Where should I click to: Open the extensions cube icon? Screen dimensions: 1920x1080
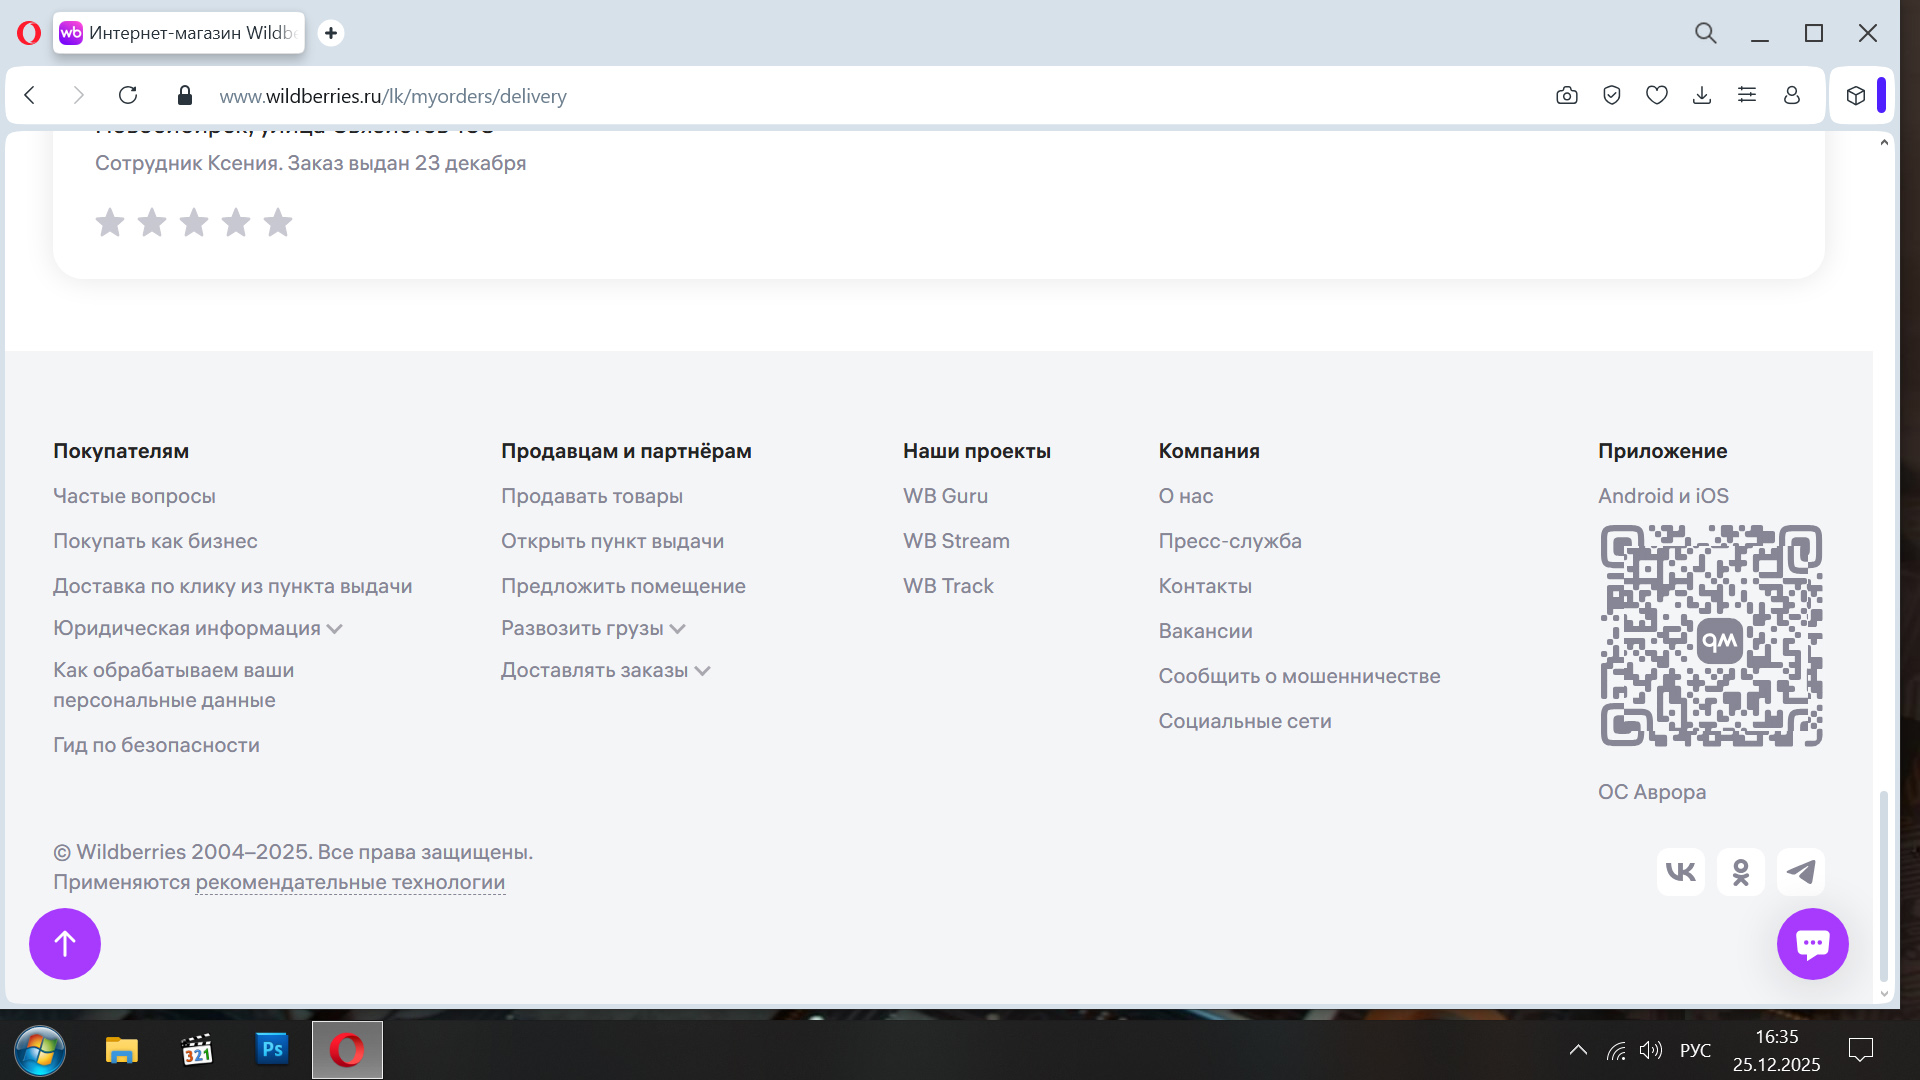pyautogui.click(x=1856, y=96)
